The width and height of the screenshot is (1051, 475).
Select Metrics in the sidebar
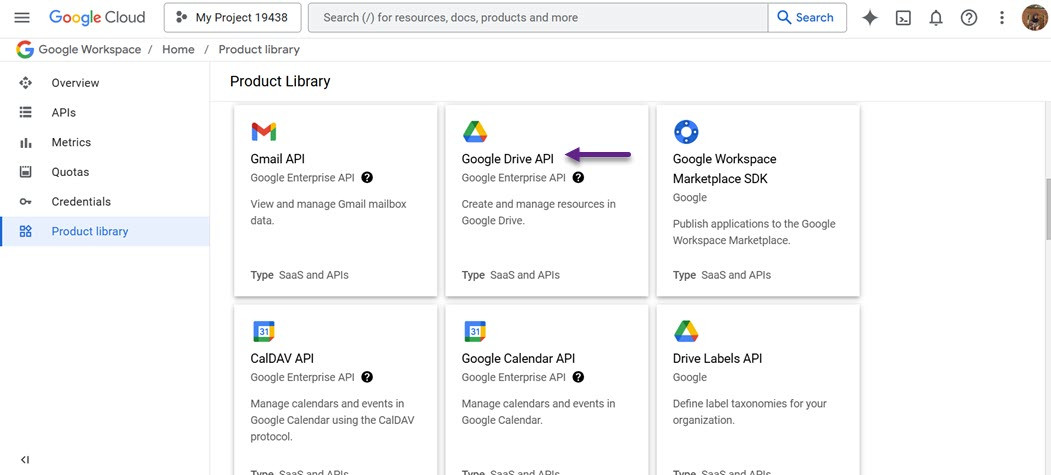pos(71,142)
